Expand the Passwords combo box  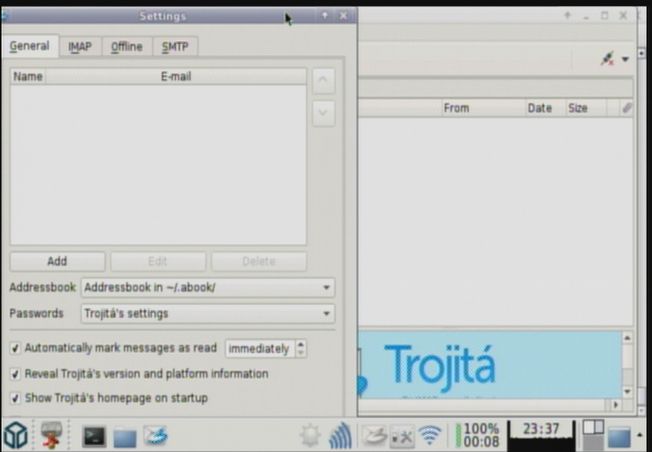(208, 314)
